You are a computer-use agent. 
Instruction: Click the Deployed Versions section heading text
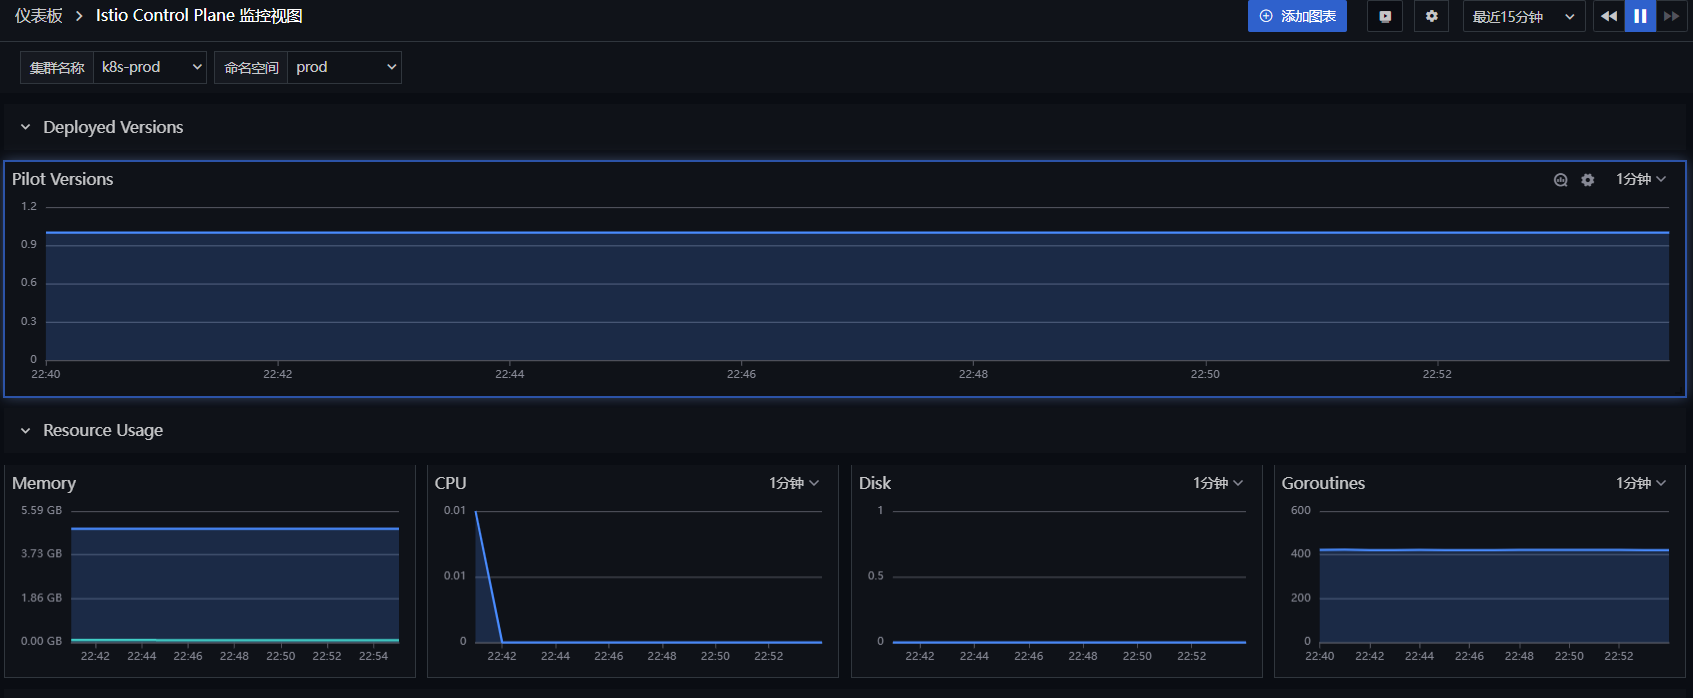coord(113,127)
